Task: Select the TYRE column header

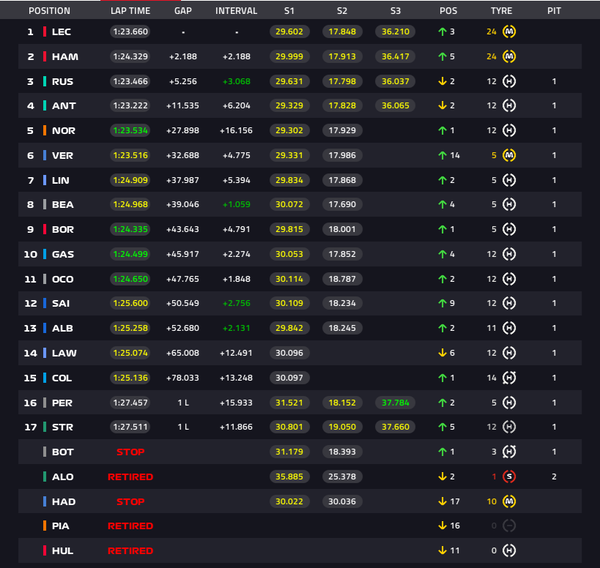Action: coord(501,11)
